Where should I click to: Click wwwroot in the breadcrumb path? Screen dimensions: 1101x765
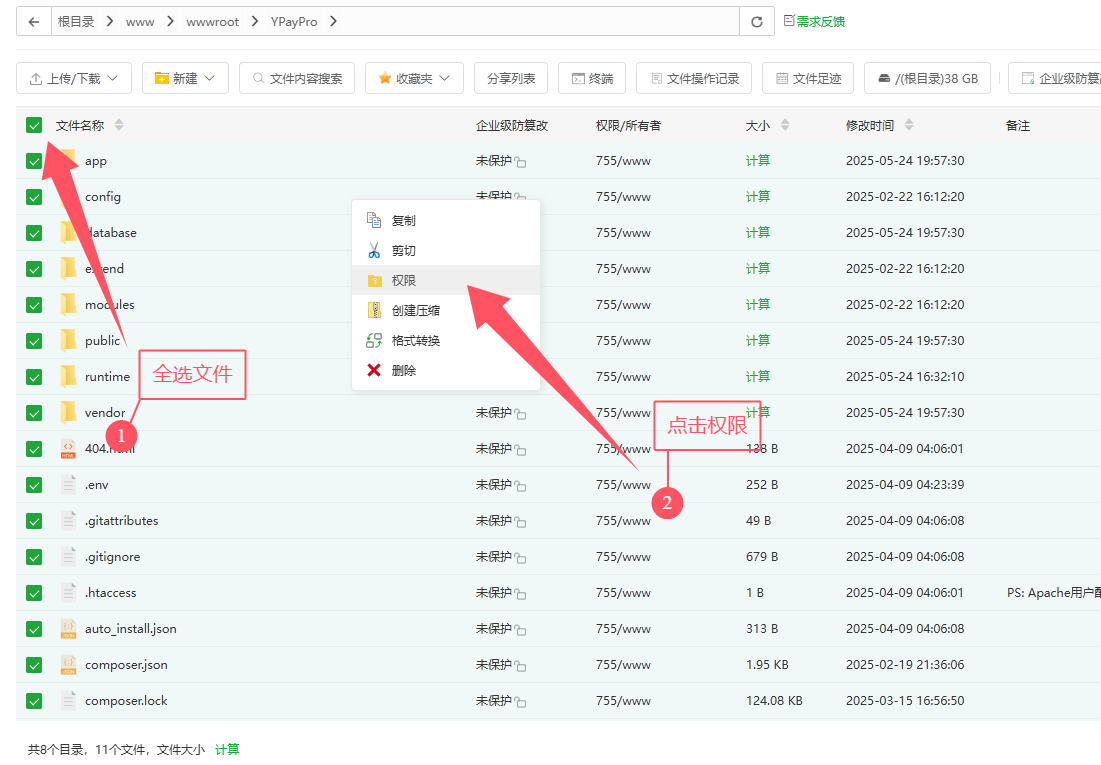(212, 22)
